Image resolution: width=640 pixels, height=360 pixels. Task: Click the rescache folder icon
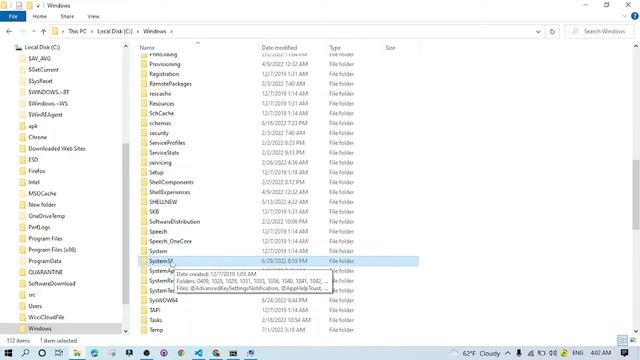pyautogui.click(x=144, y=93)
